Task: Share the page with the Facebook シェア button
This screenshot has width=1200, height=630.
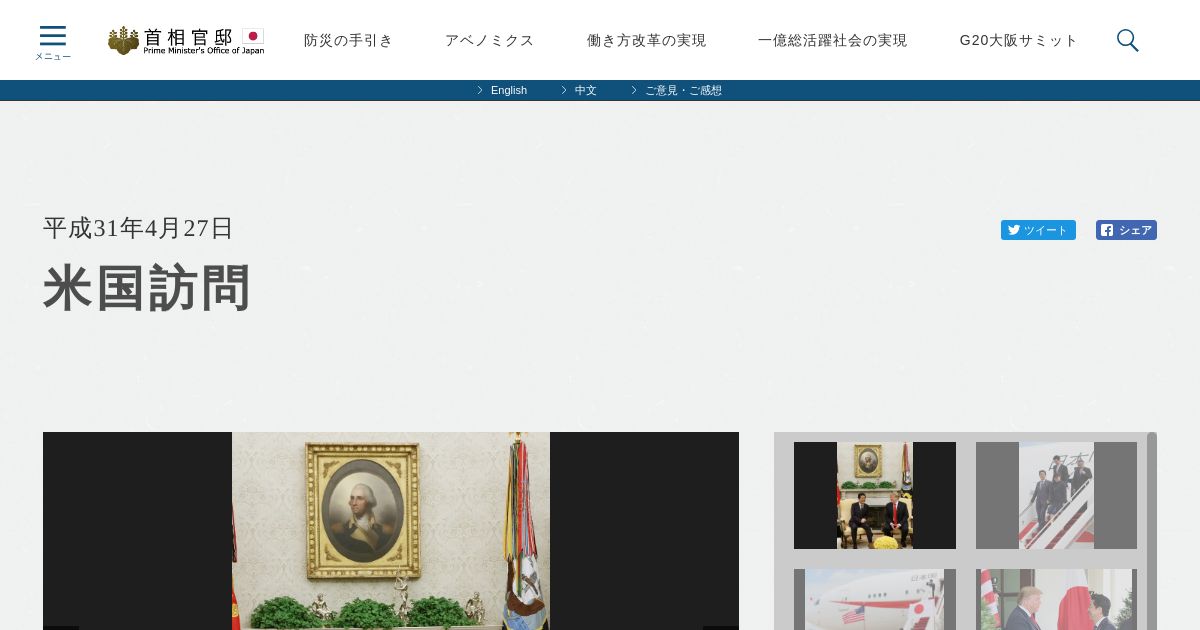Action: [x=1126, y=230]
